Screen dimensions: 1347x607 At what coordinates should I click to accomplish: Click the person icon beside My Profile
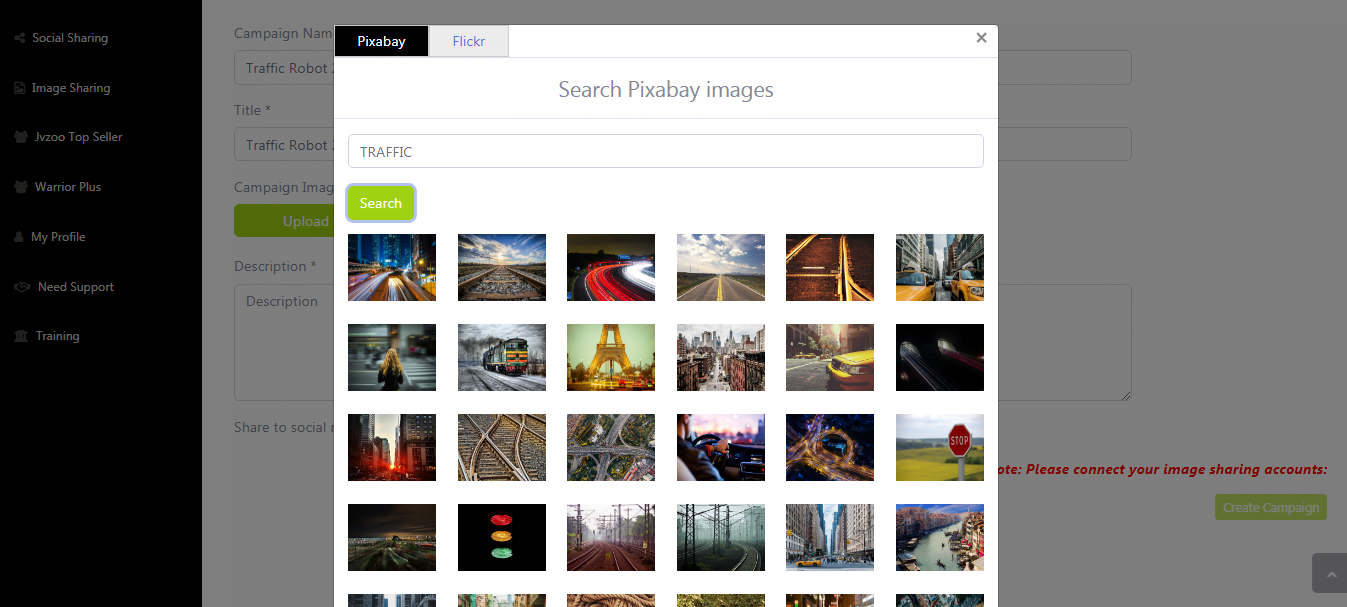(19, 237)
